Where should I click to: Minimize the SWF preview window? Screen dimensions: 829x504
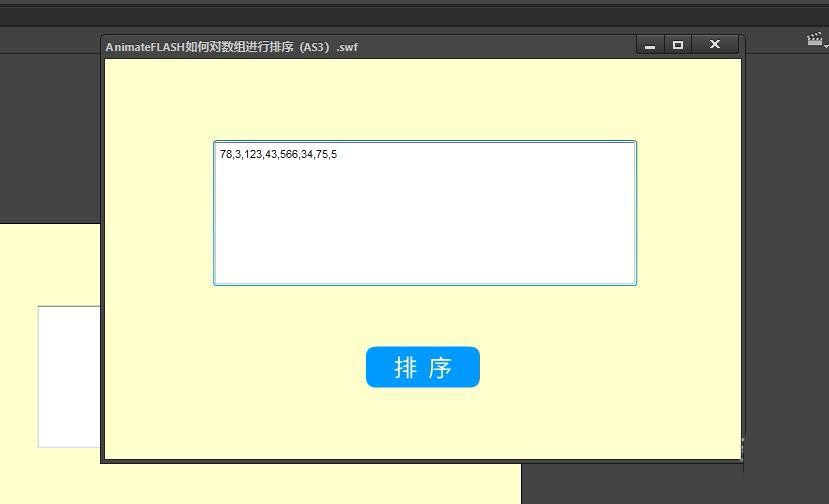point(650,45)
